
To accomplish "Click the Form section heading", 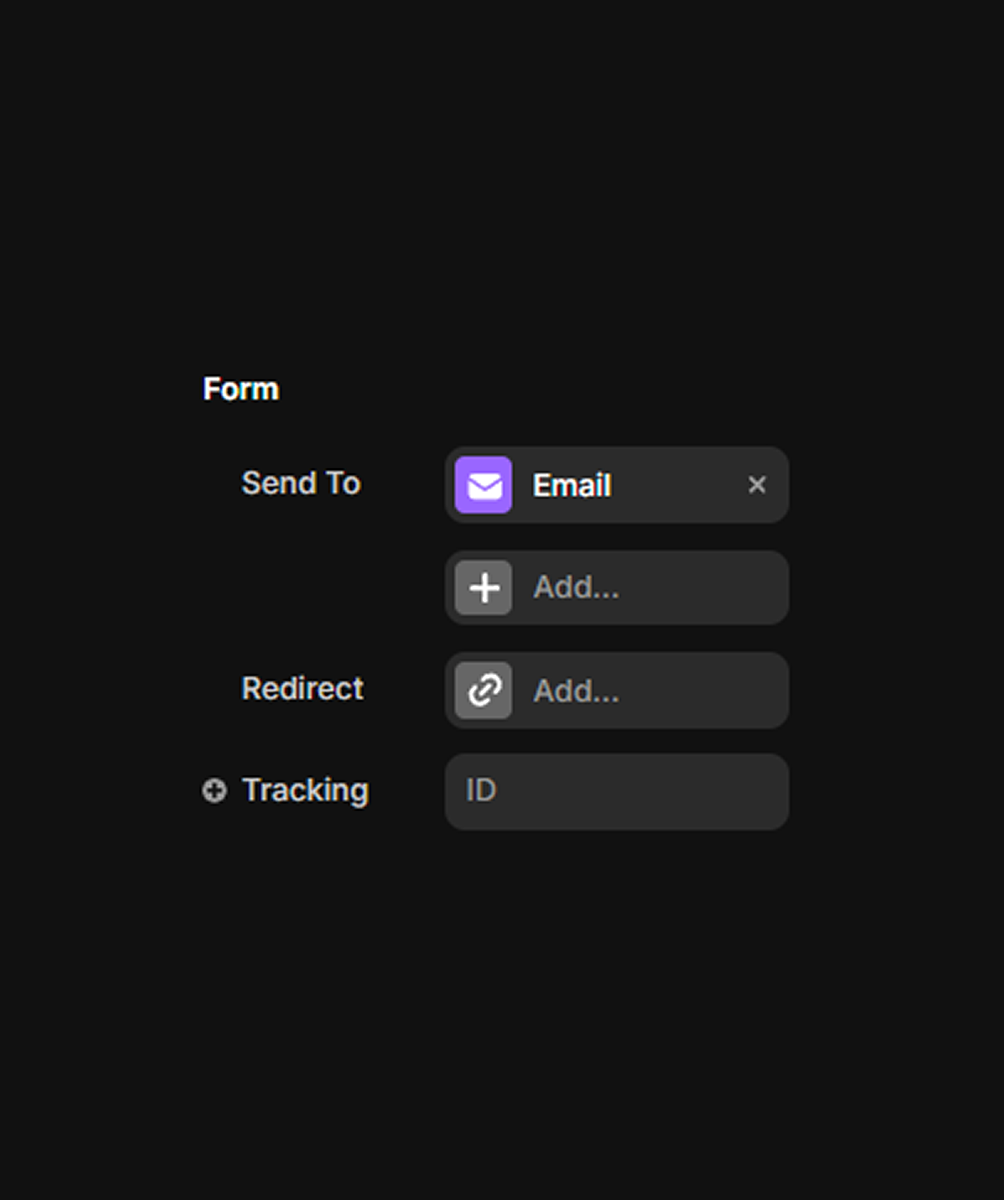I will pyautogui.click(x=241, y=389).
